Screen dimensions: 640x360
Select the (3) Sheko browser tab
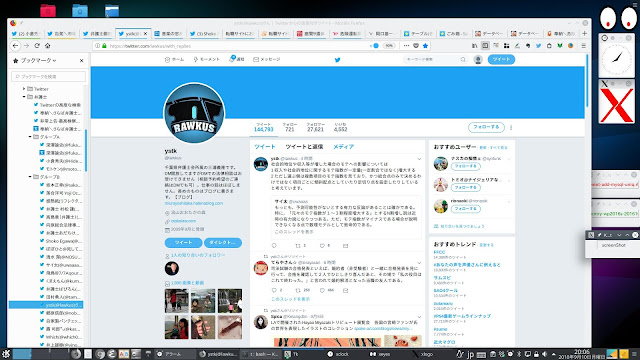pyautogui.click(x=203, y=33)
